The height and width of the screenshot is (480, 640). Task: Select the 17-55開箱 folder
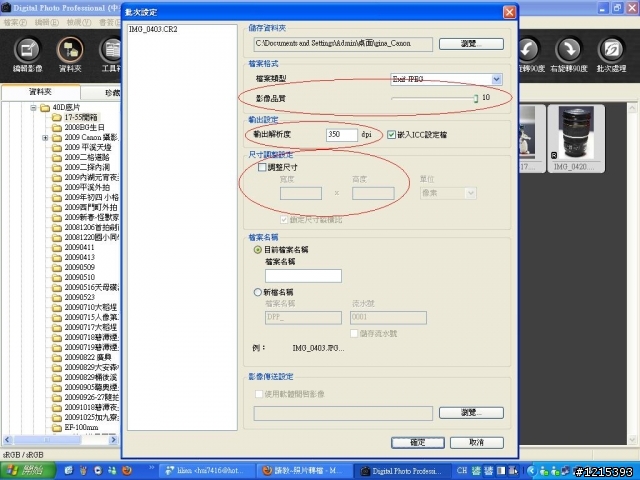coord(75,118)
